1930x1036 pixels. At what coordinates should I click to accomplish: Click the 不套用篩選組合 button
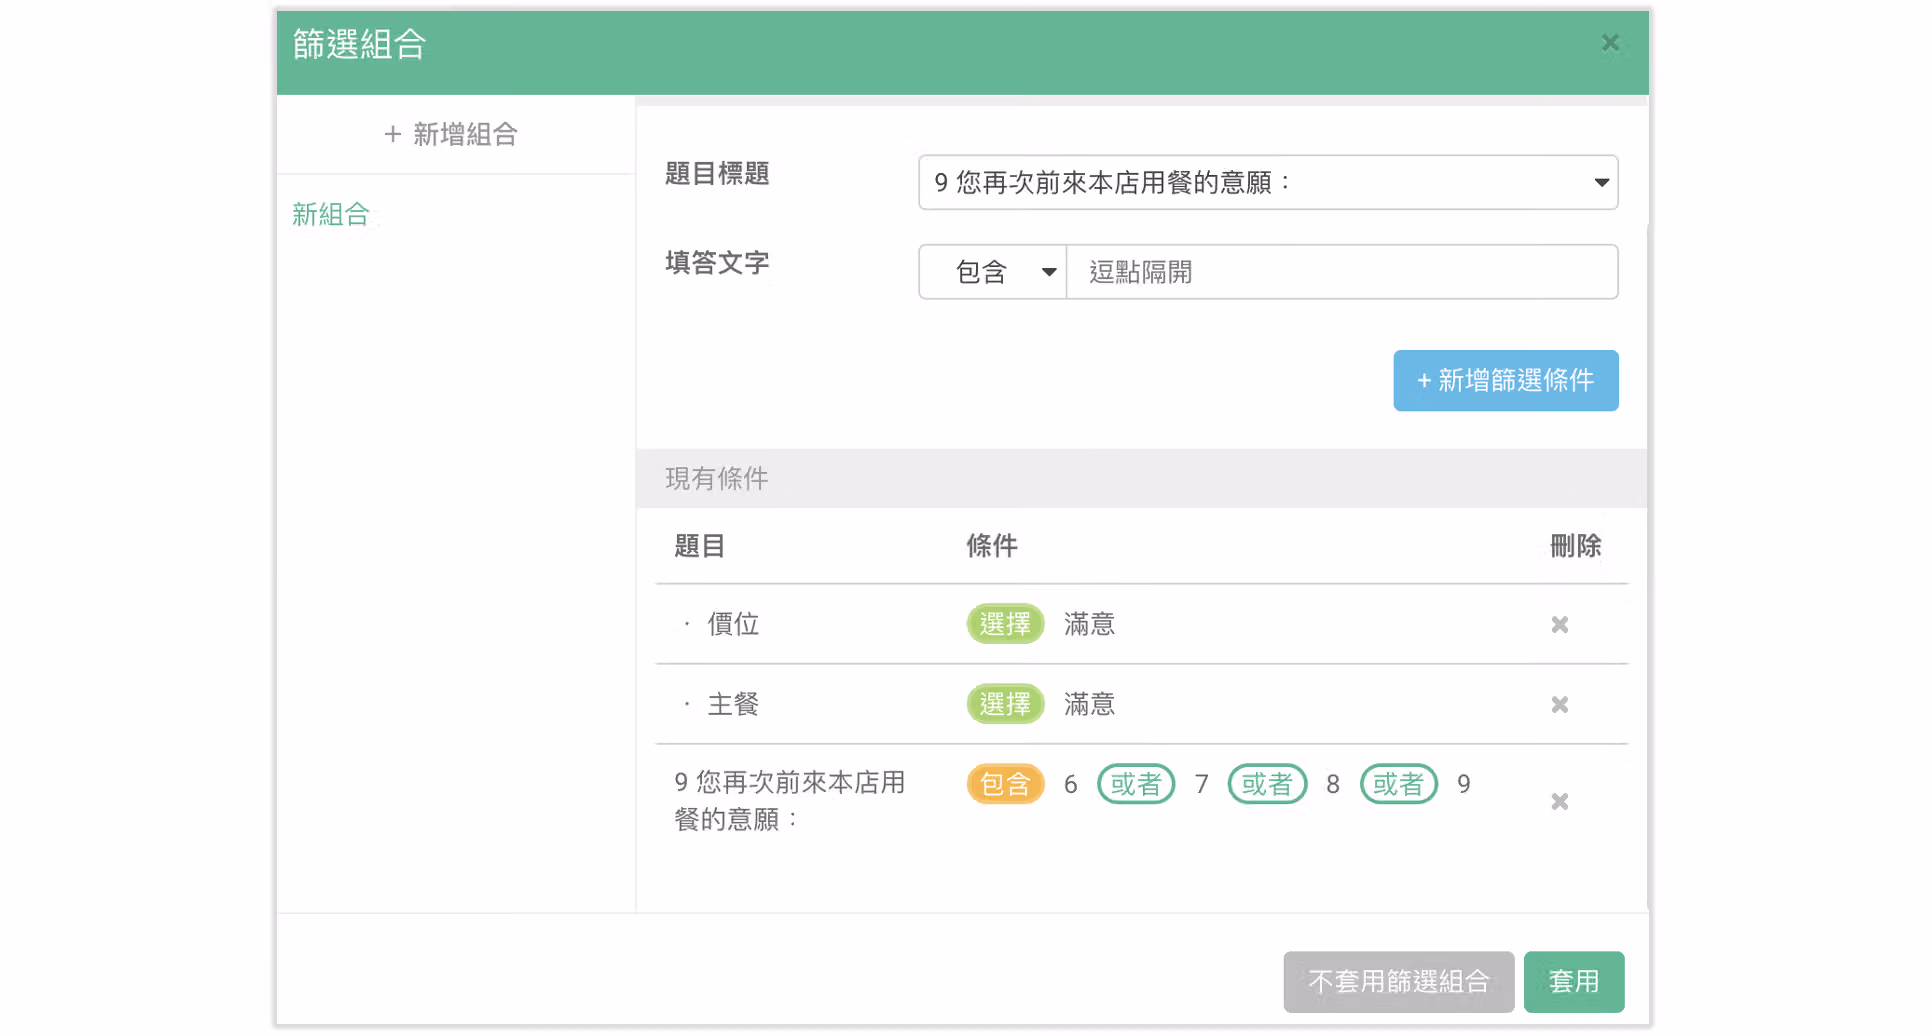1398,982
